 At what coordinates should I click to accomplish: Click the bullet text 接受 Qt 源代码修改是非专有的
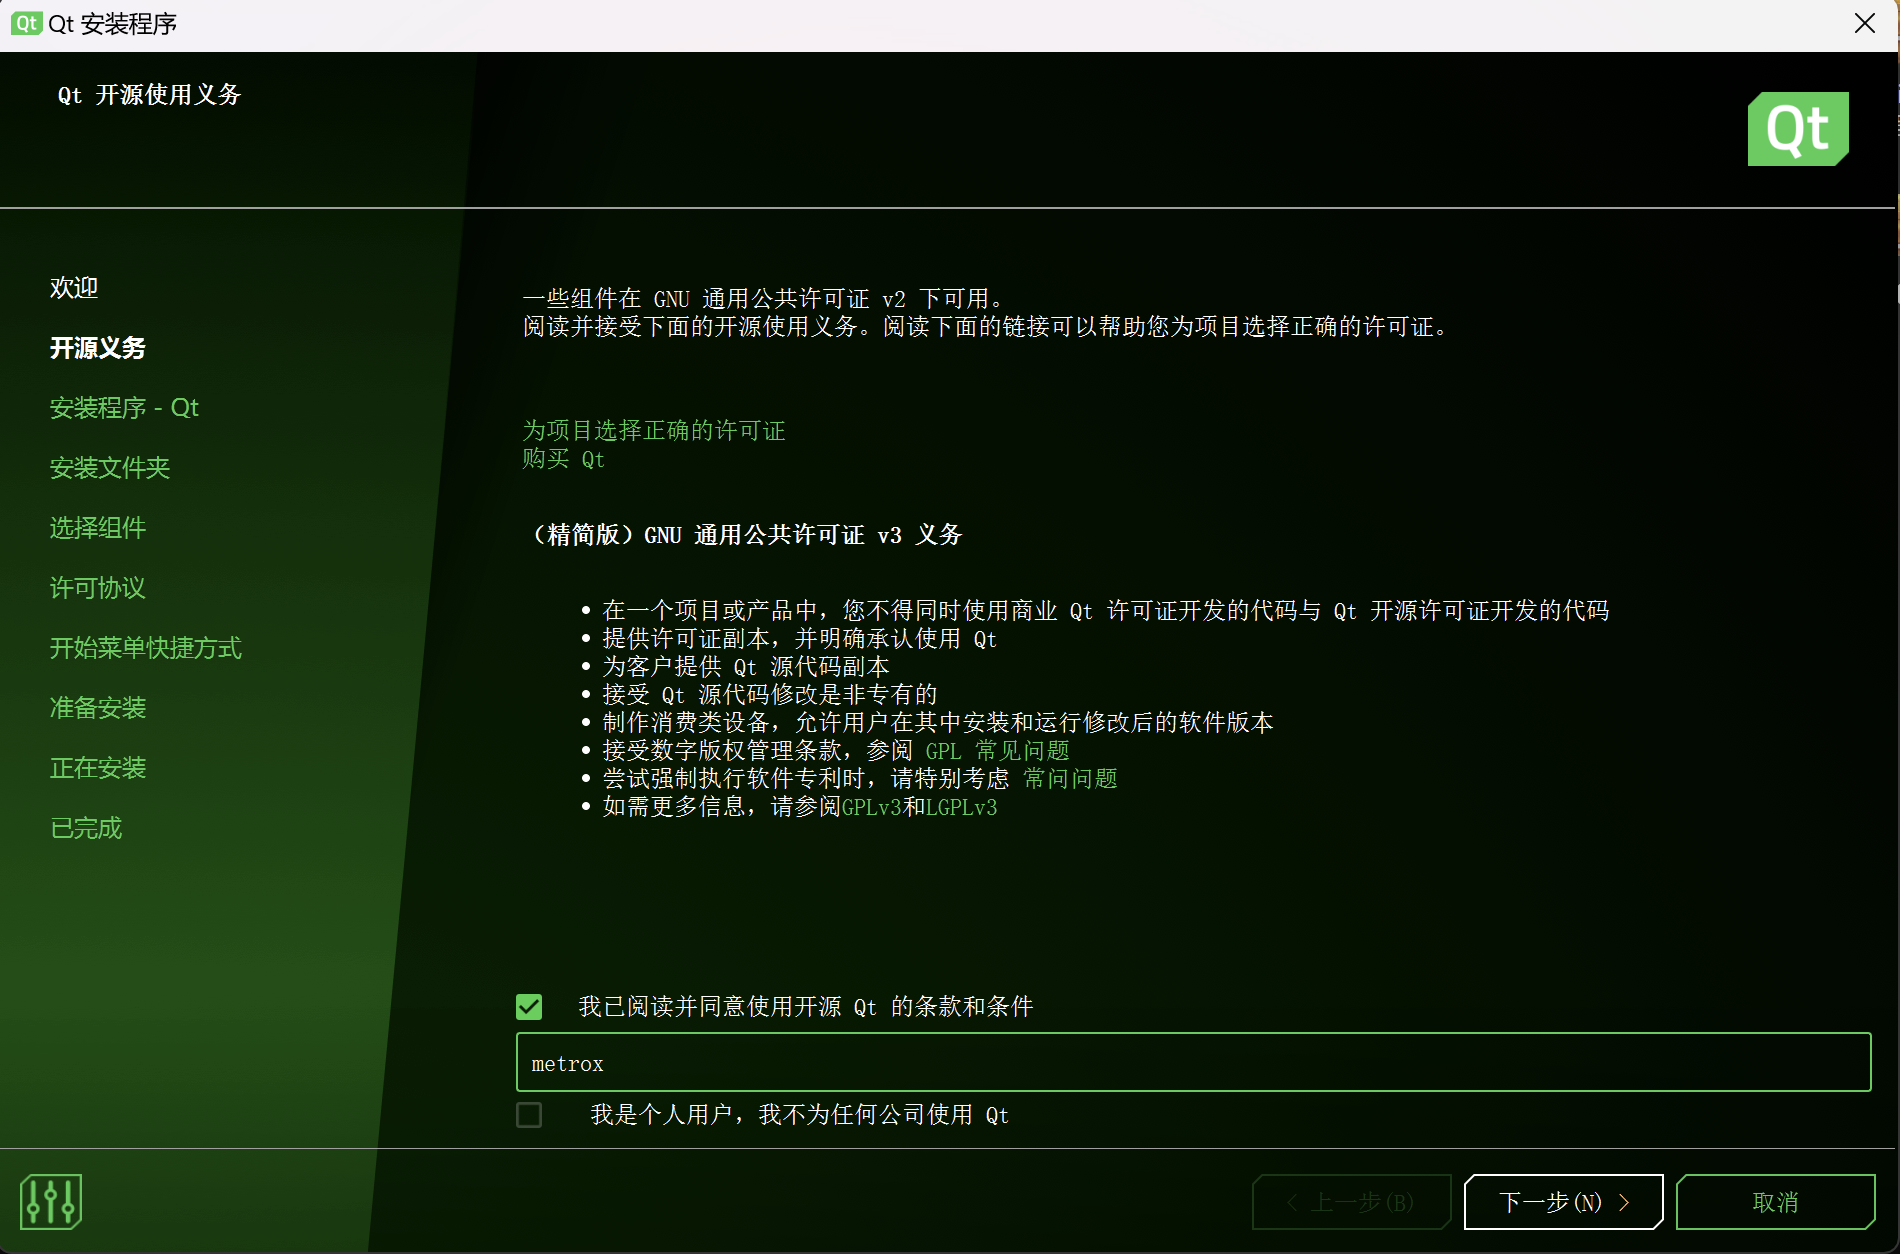tap(770, 695)
